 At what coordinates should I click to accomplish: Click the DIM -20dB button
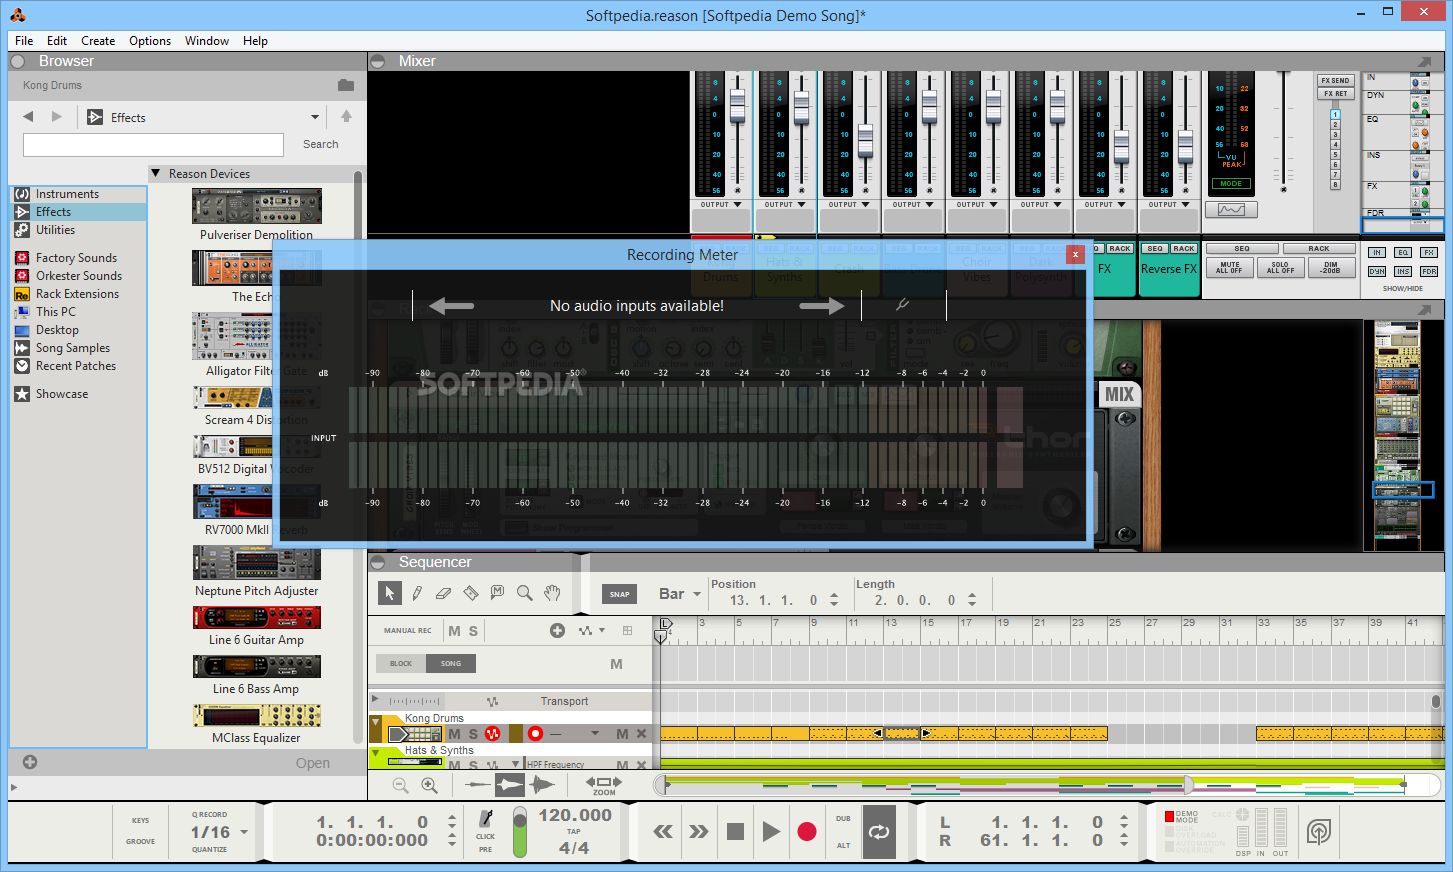[x=1331, y=268]
